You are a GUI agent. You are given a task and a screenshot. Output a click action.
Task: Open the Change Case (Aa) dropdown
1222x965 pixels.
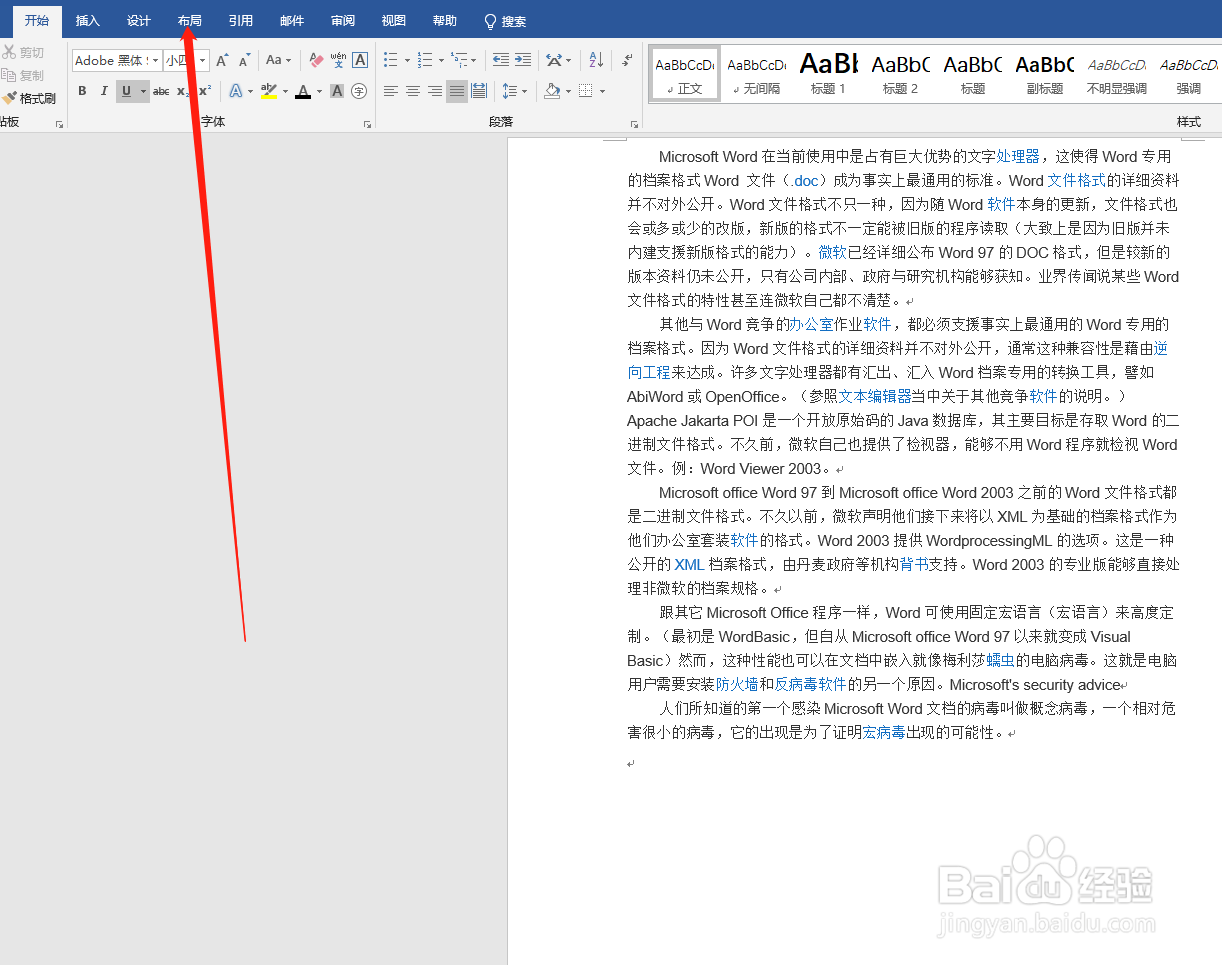tap(278, 61)
